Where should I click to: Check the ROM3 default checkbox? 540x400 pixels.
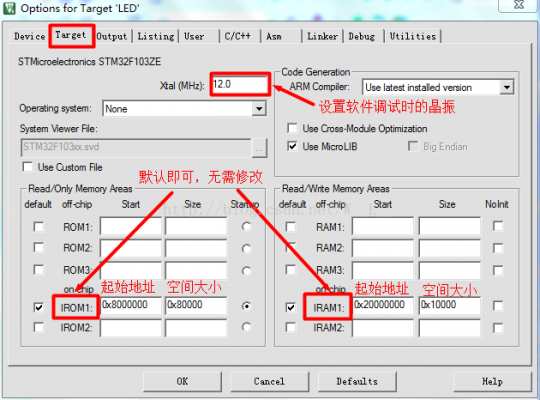click(39, 269)
